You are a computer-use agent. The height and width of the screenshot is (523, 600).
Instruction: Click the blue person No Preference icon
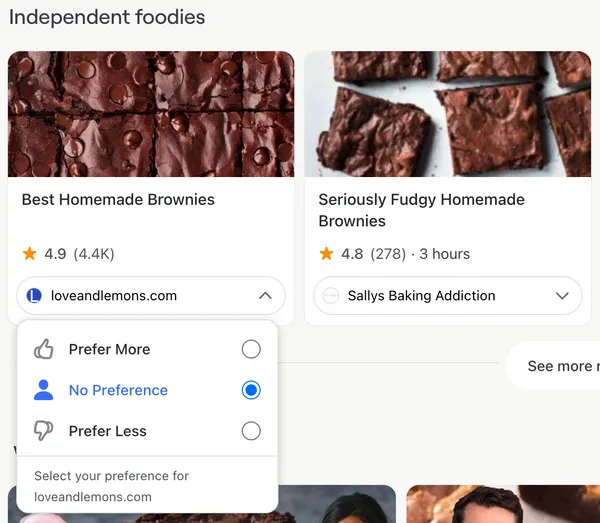point(44,390)
